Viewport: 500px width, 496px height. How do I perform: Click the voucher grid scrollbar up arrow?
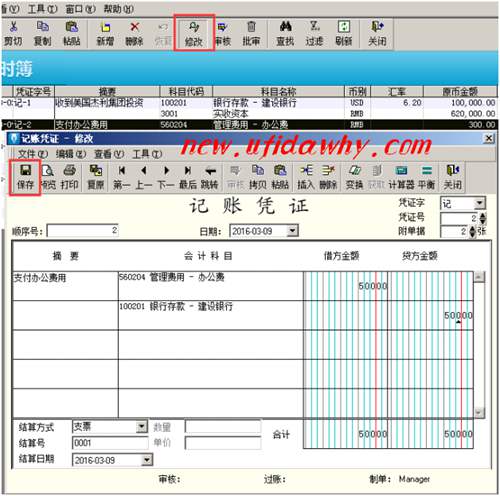pyautogui.click(x=479, y=277)
